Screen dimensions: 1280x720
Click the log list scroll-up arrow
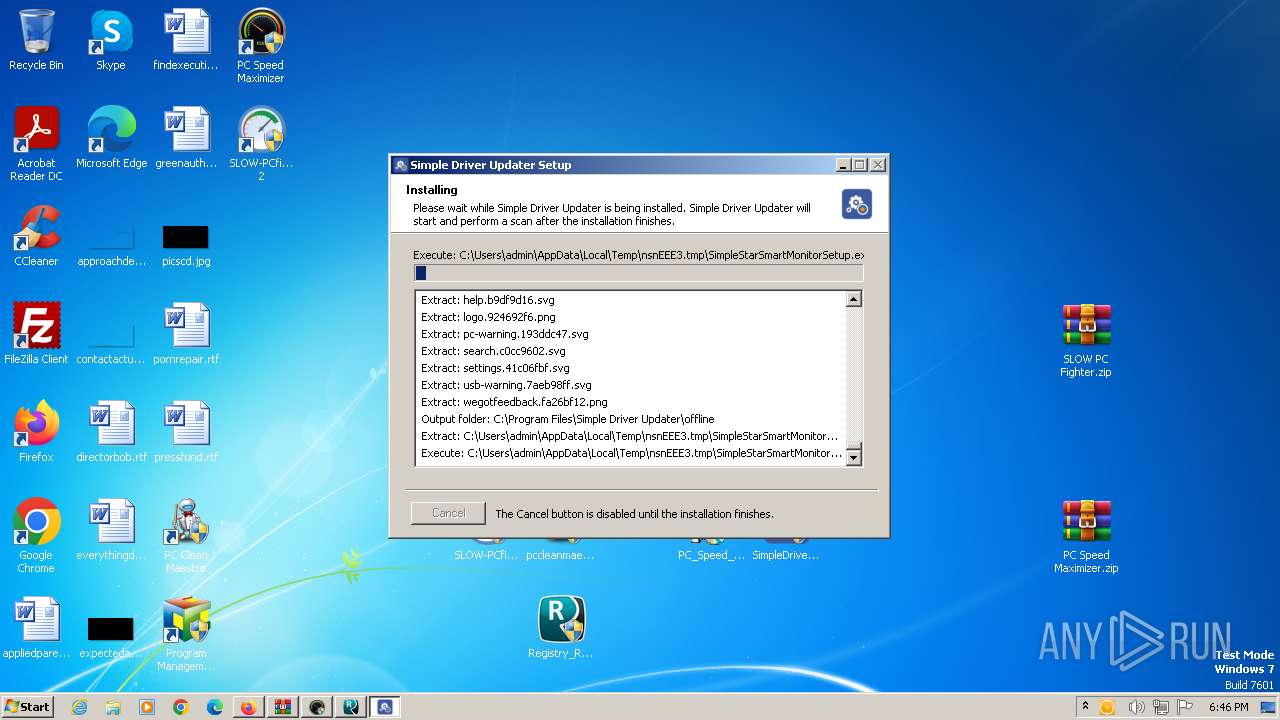(x=854, y=299)
